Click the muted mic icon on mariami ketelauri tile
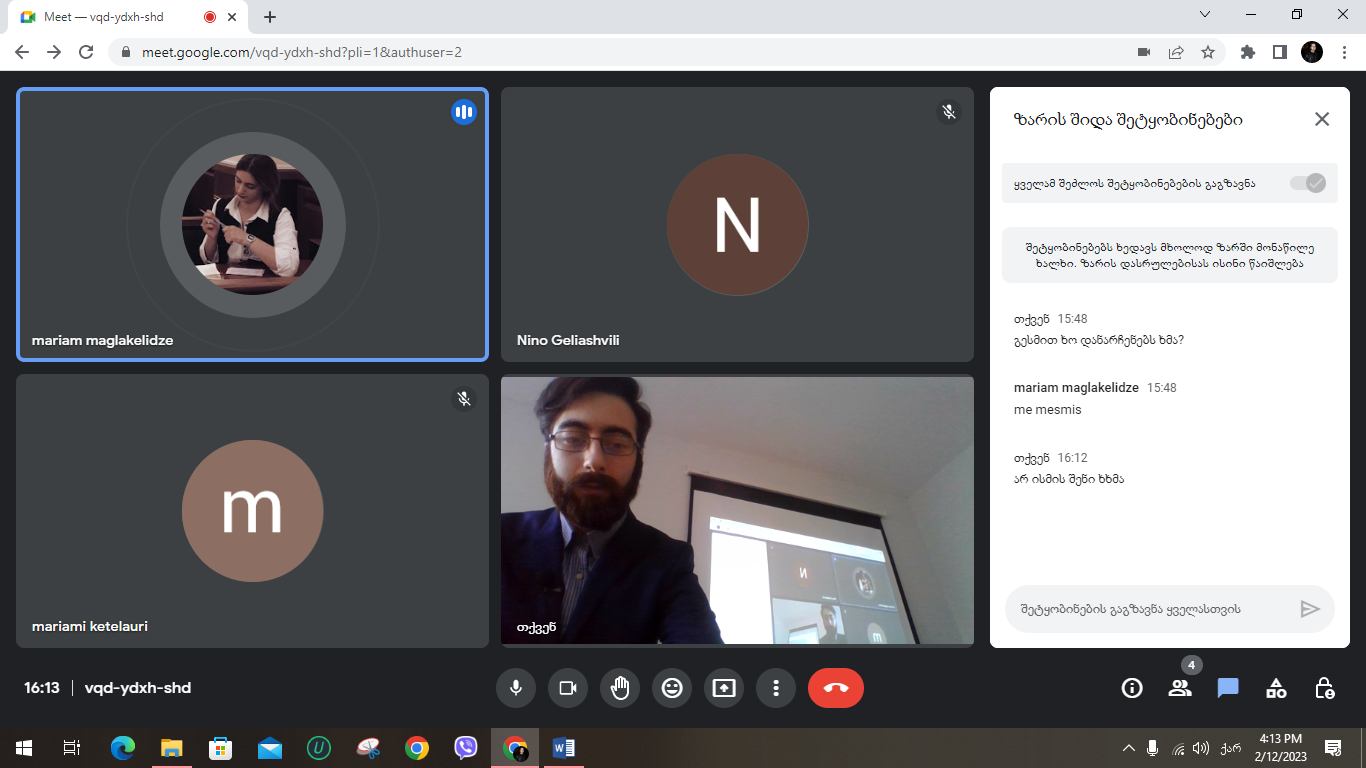Image resolution: width=1366 pixels, height=768 pixels. point(464,398)
